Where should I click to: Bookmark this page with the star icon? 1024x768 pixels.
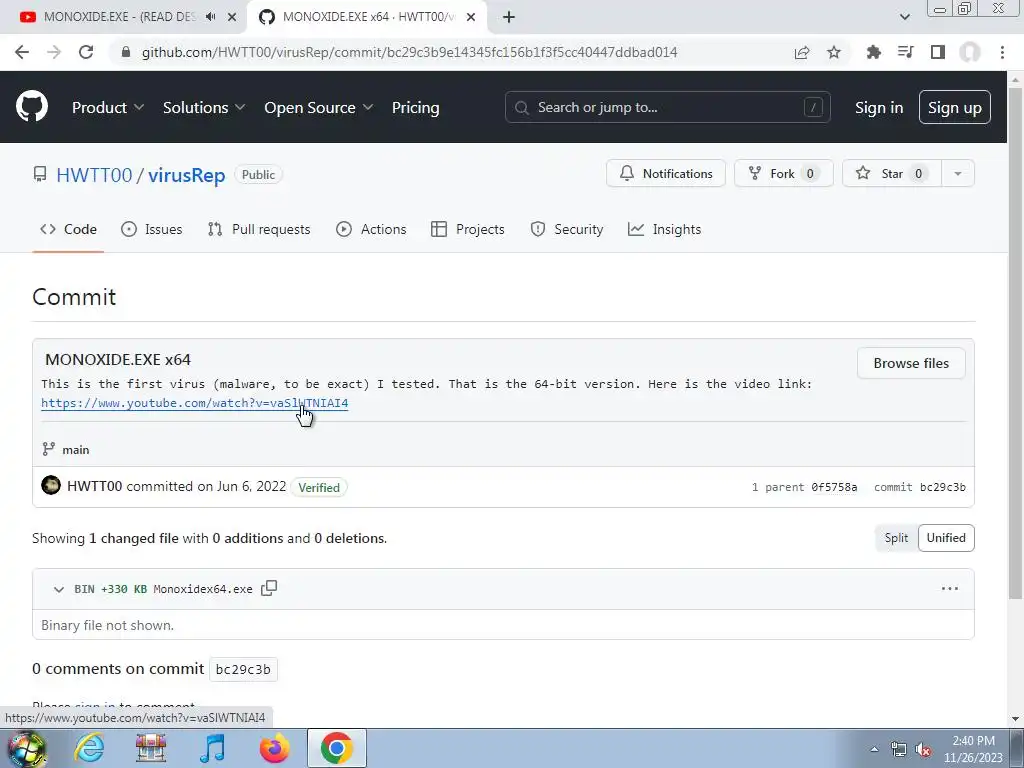834,52
